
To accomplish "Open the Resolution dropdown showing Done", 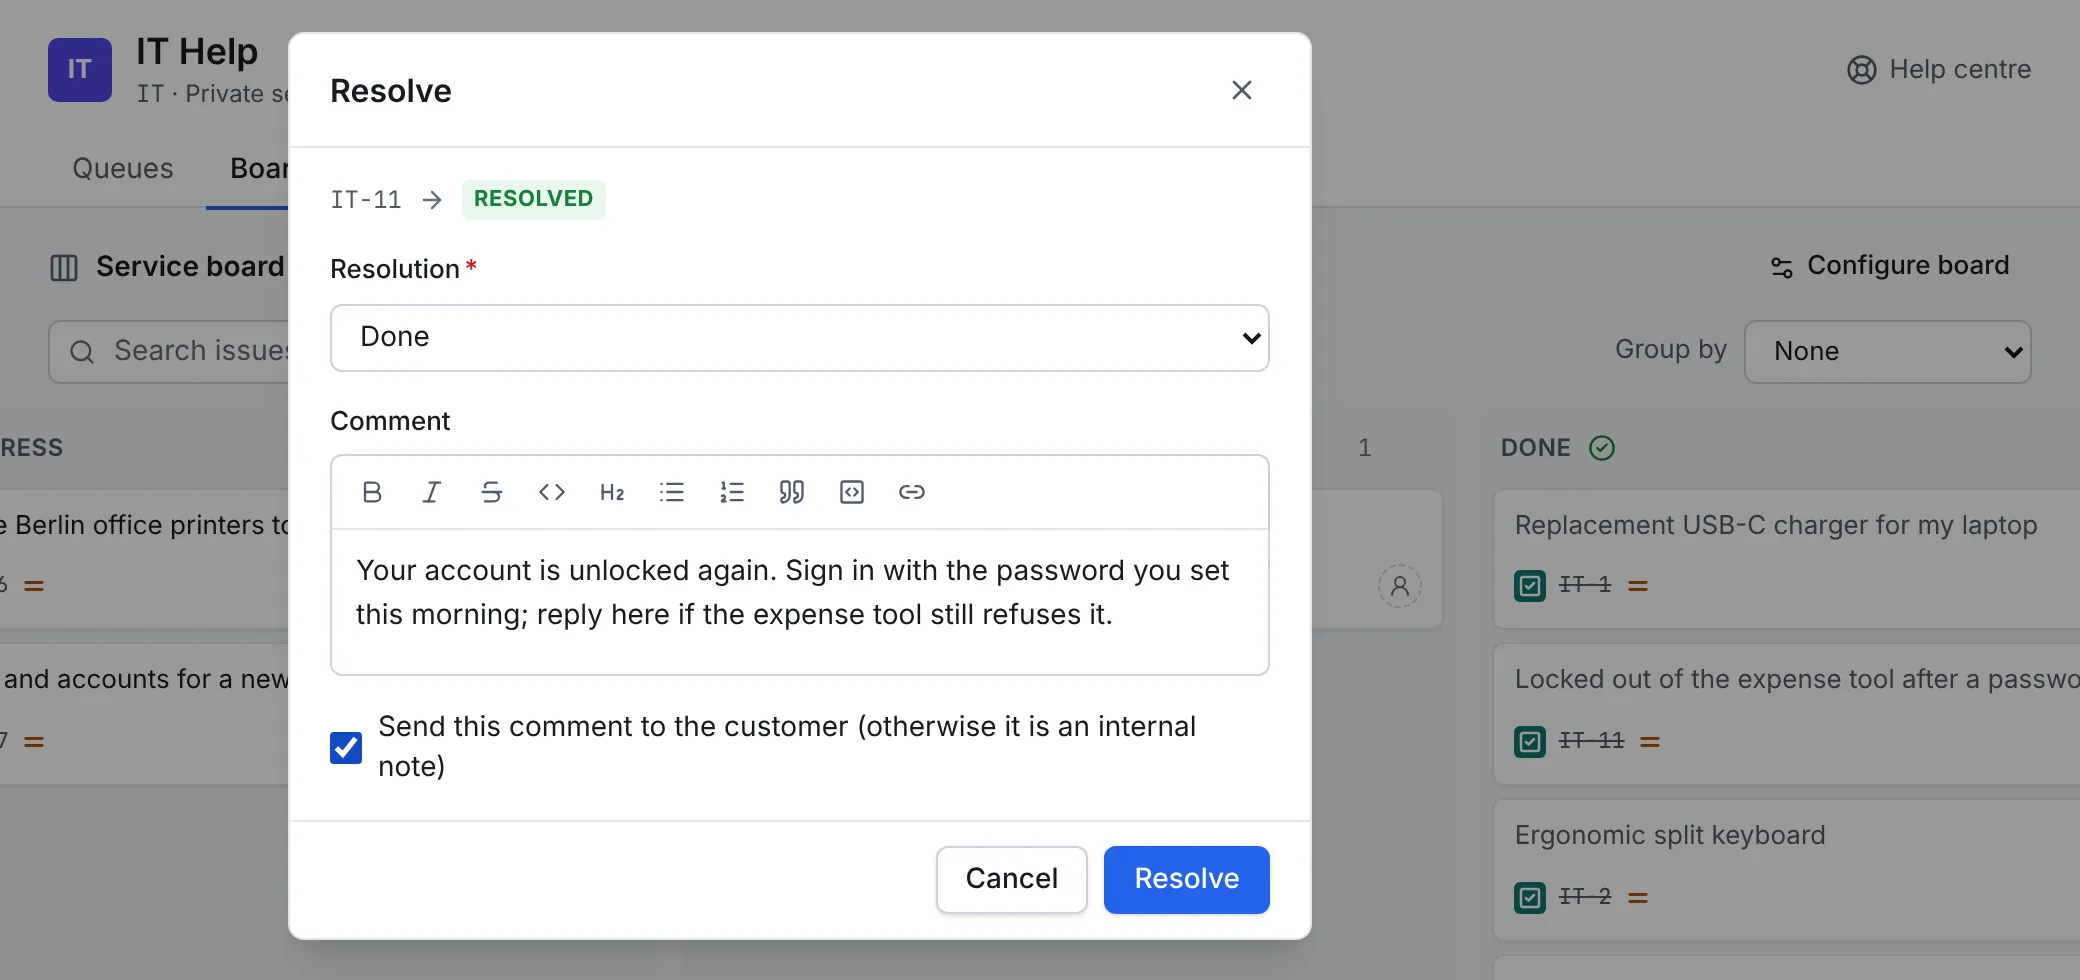I will point(800,338).
